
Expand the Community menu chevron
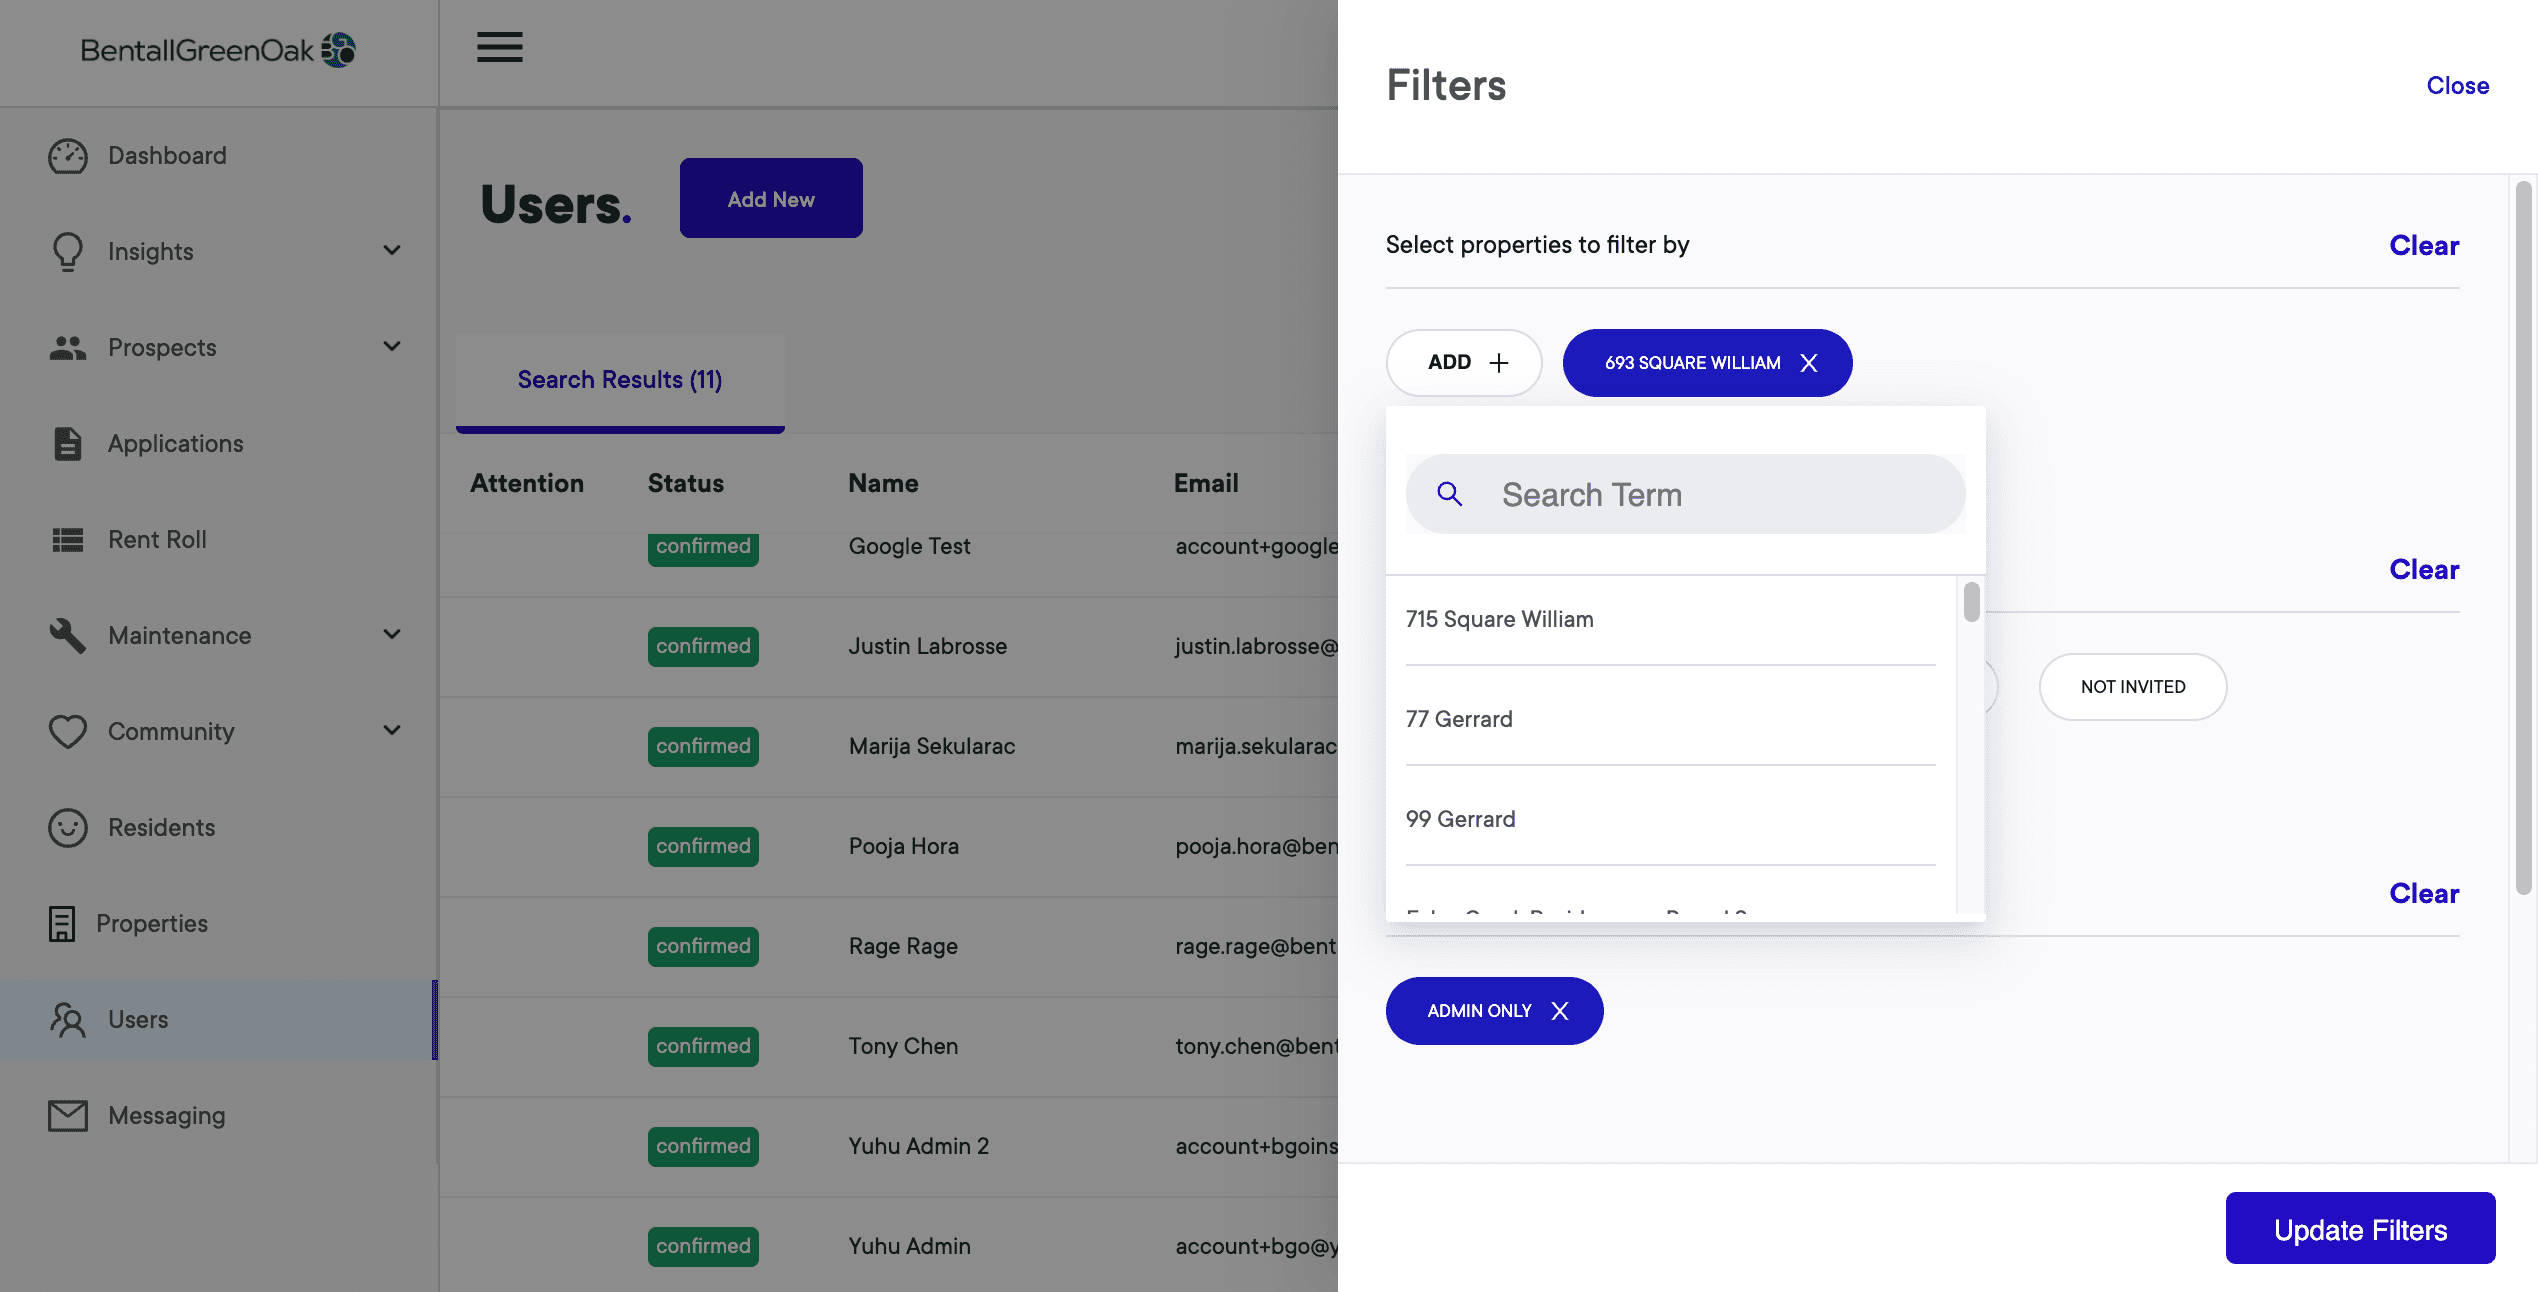[x=392, y=731]
